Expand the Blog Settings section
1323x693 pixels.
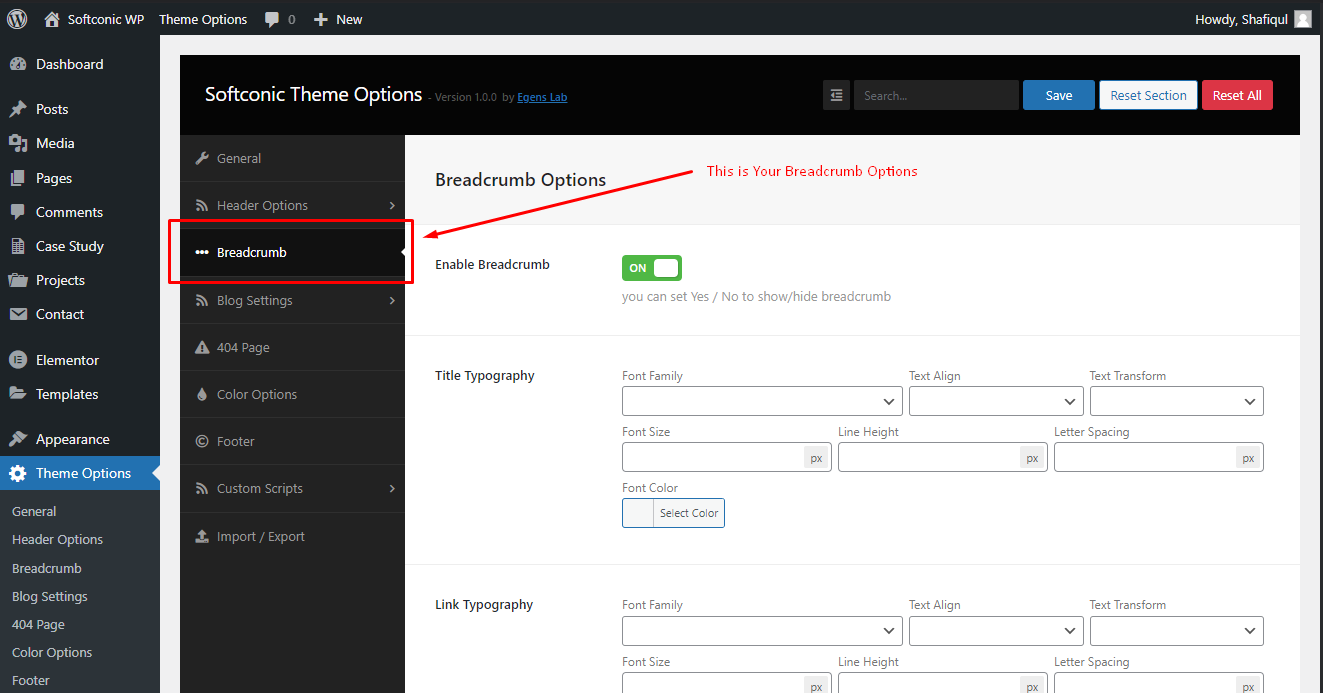292,300
